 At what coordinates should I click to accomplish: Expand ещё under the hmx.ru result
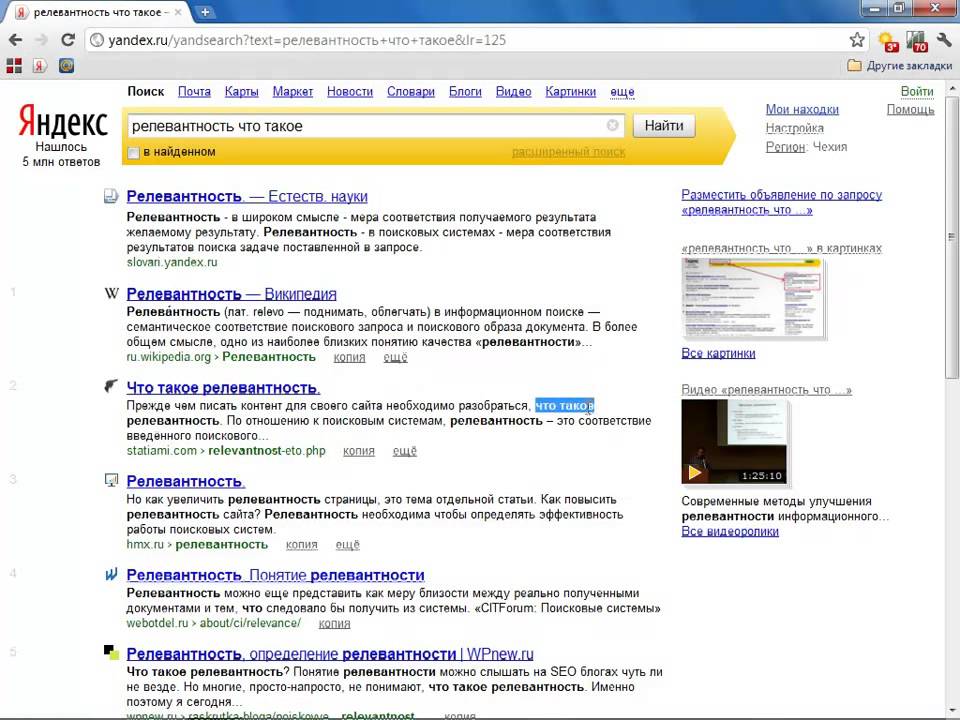(348, 545)
